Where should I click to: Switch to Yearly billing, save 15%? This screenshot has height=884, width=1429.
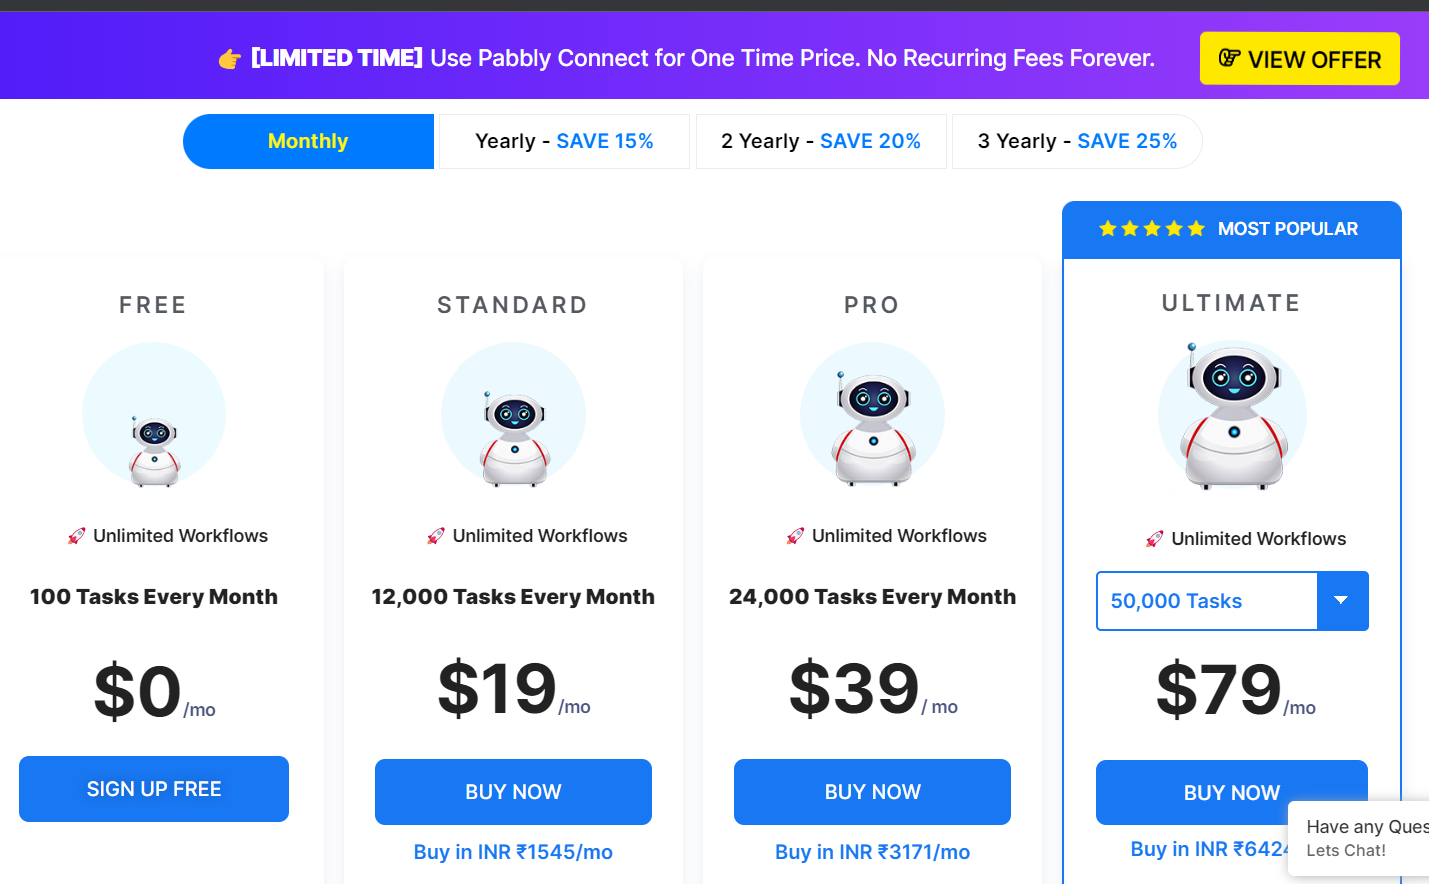(x=564, y=141)
